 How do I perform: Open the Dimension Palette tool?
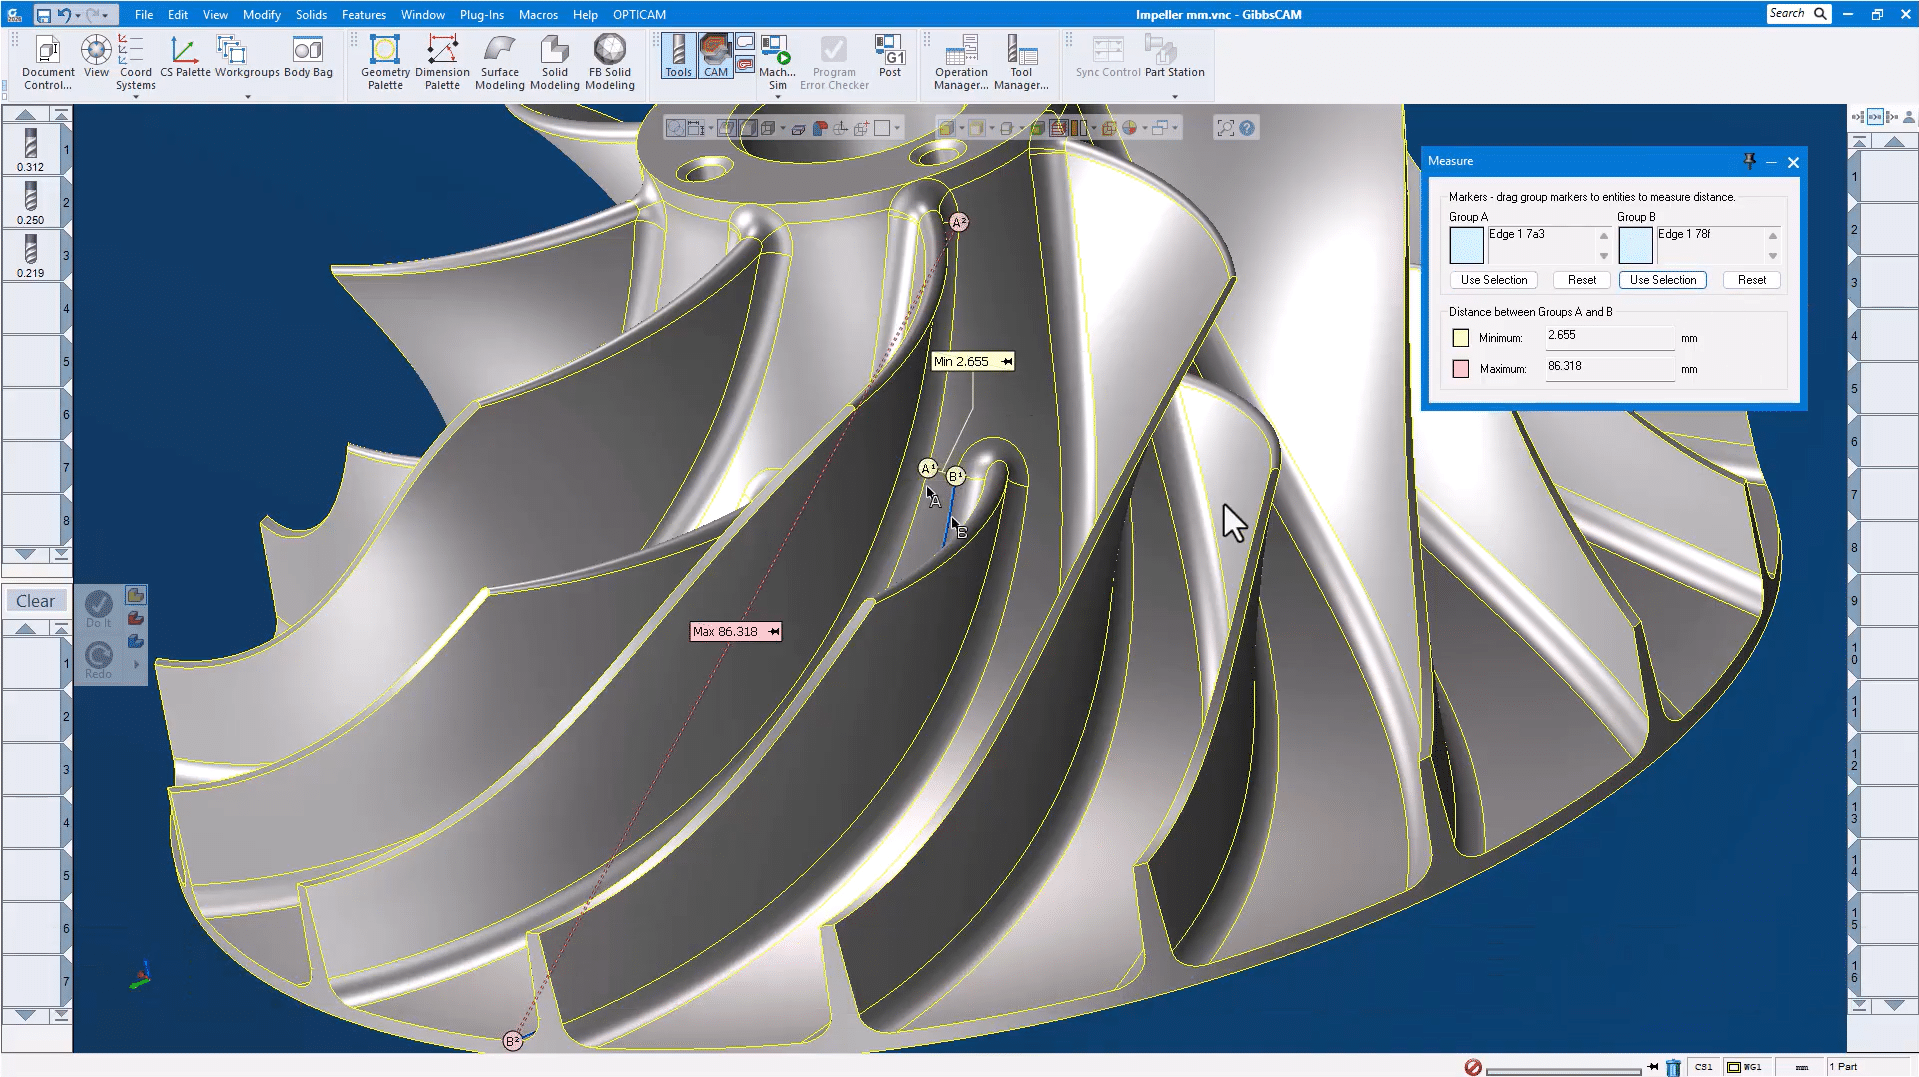442,62
